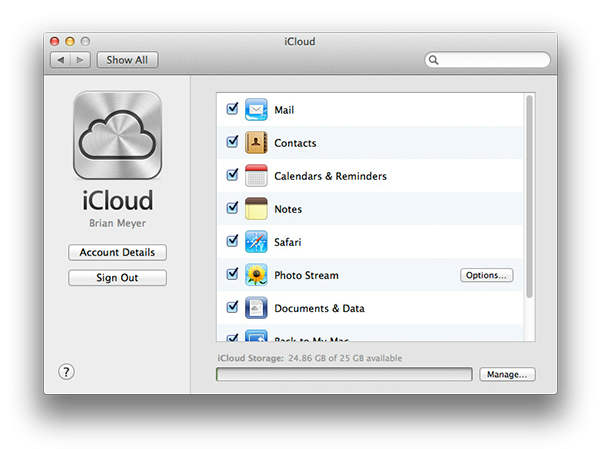This screenshot has height=450, width=600.
Task: Select the 'Documents & Data' label
Action: pyautogui.click(x=320, y=308)
